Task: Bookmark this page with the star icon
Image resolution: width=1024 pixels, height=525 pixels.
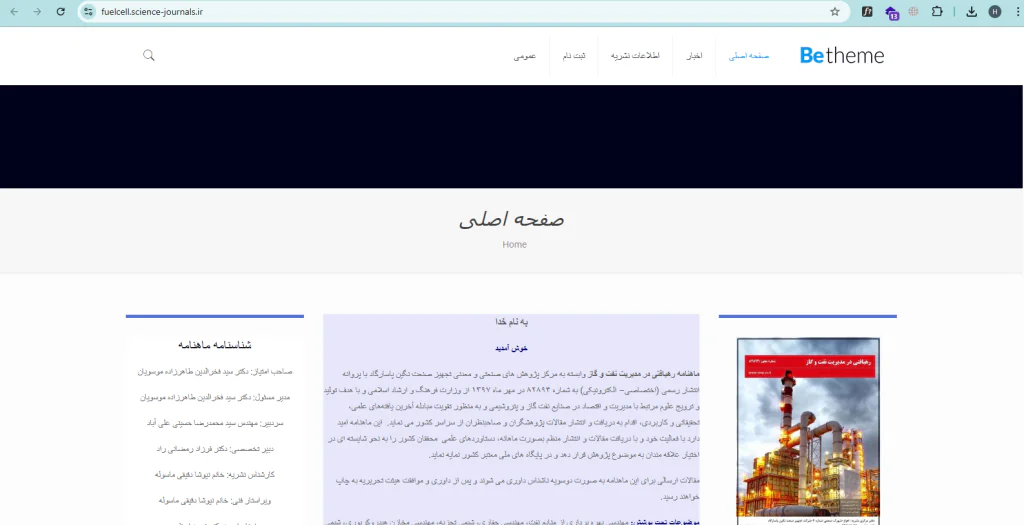Action: pos(835,12)
